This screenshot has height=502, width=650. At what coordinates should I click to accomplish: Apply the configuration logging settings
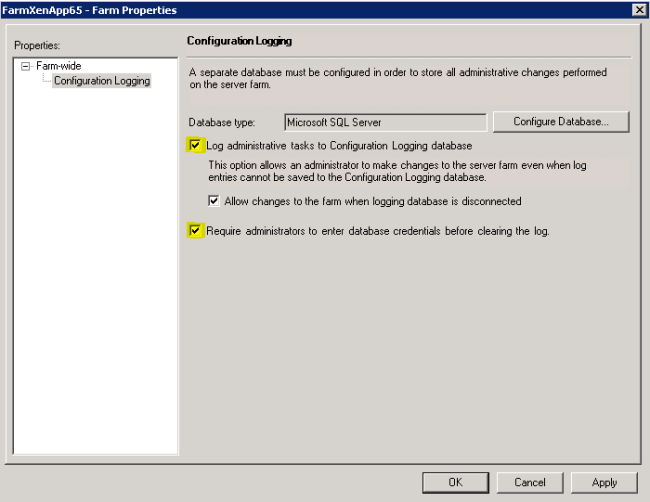tap(604, 482)
